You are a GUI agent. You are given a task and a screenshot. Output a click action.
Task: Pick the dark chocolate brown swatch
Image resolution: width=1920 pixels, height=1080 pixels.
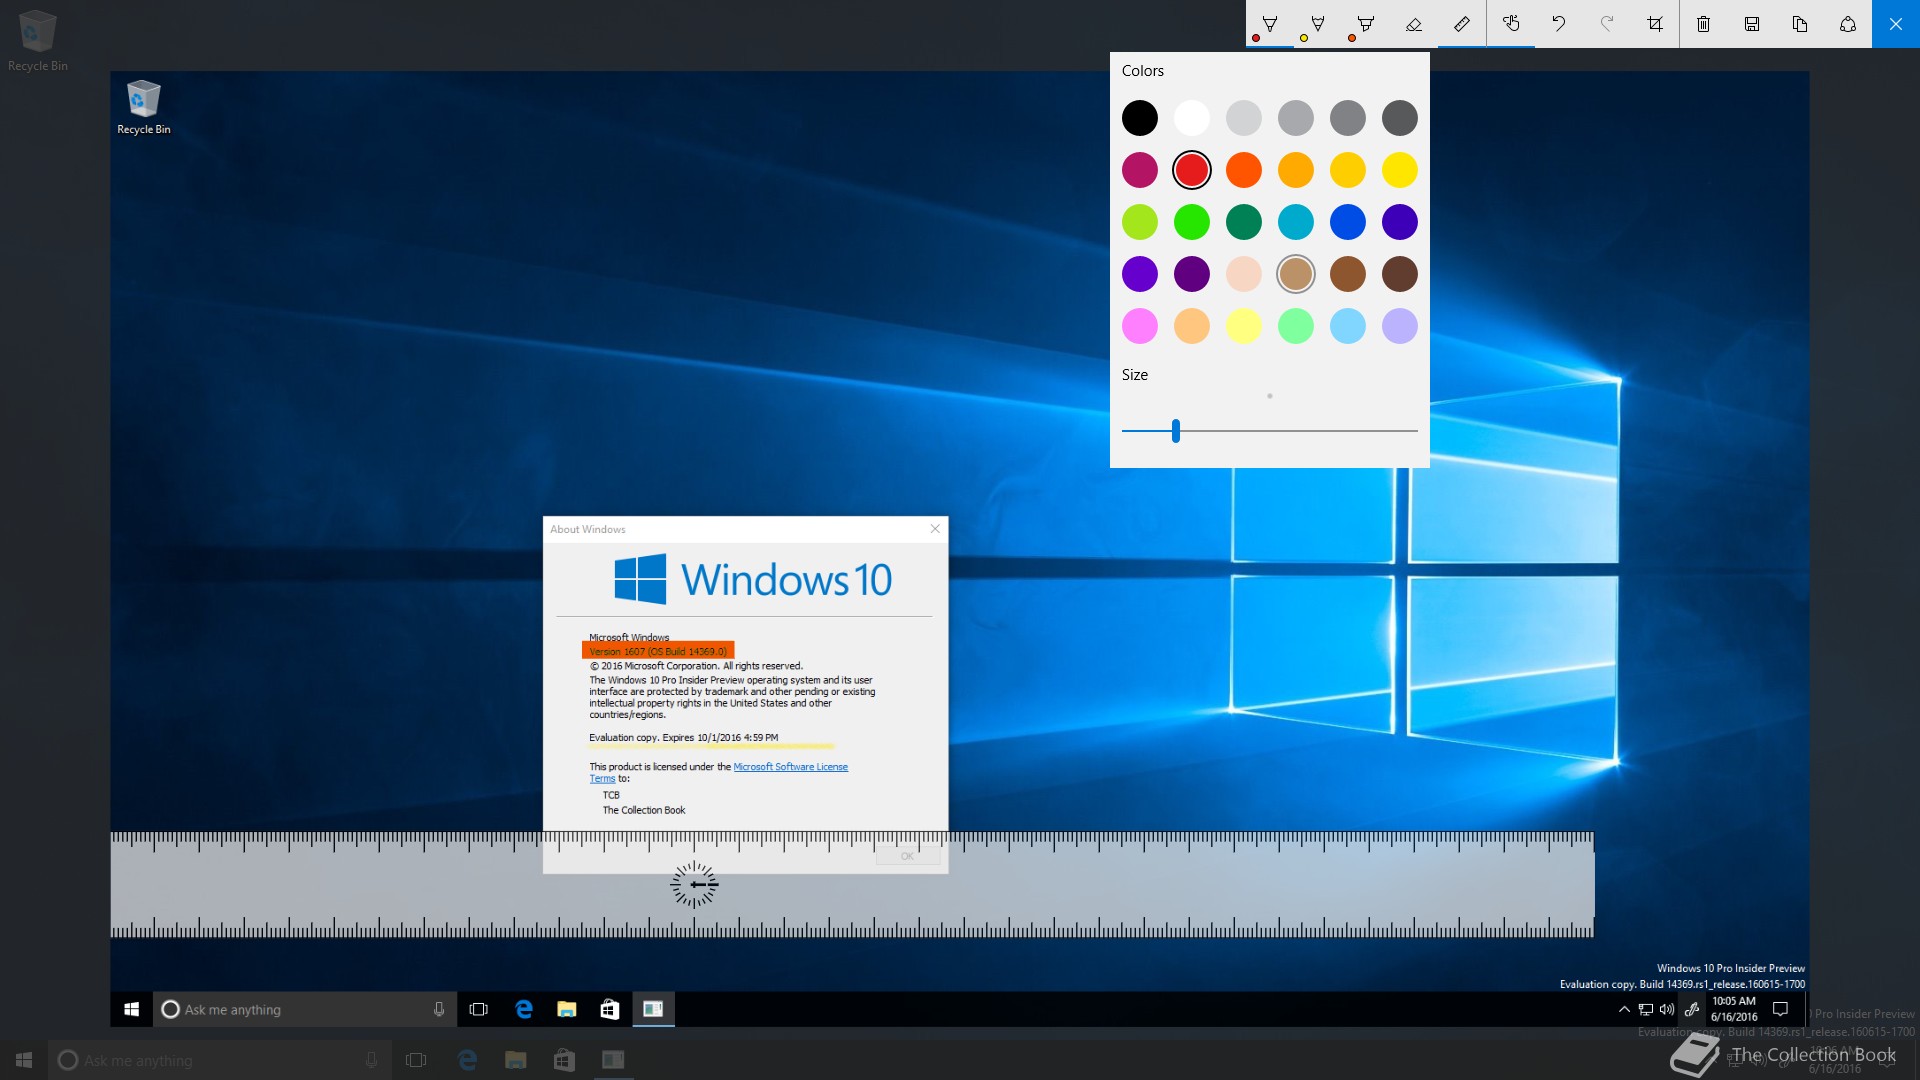click(1400, 274)
